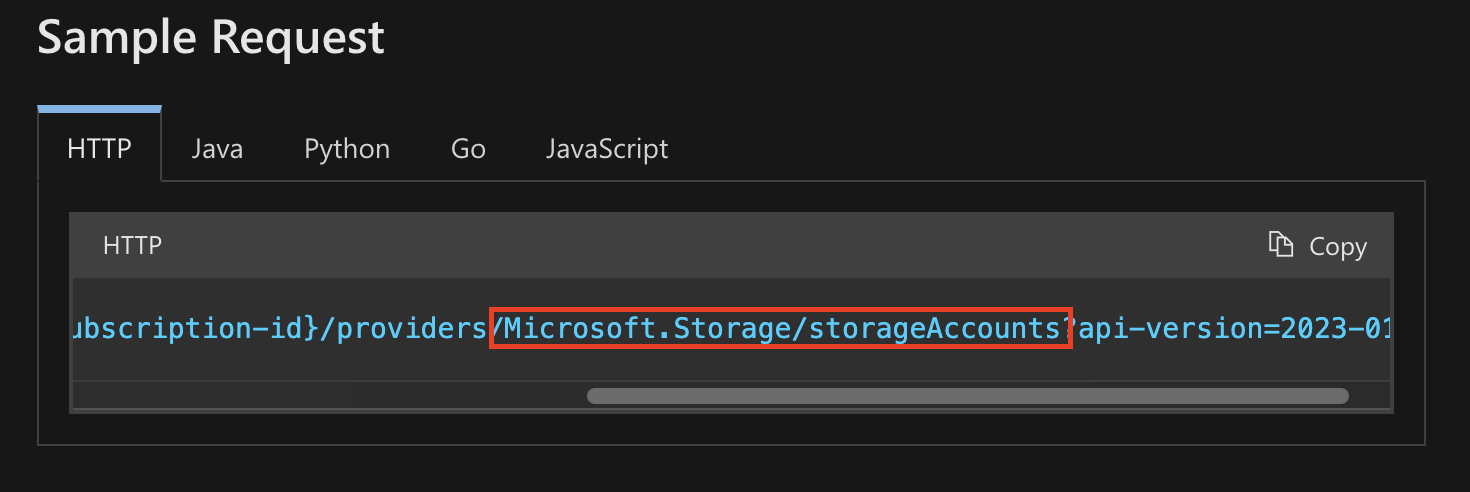This screenshot has height=492, width=1470.
Task: Show the JavaScript sample tab
Action: pos(607,149)
